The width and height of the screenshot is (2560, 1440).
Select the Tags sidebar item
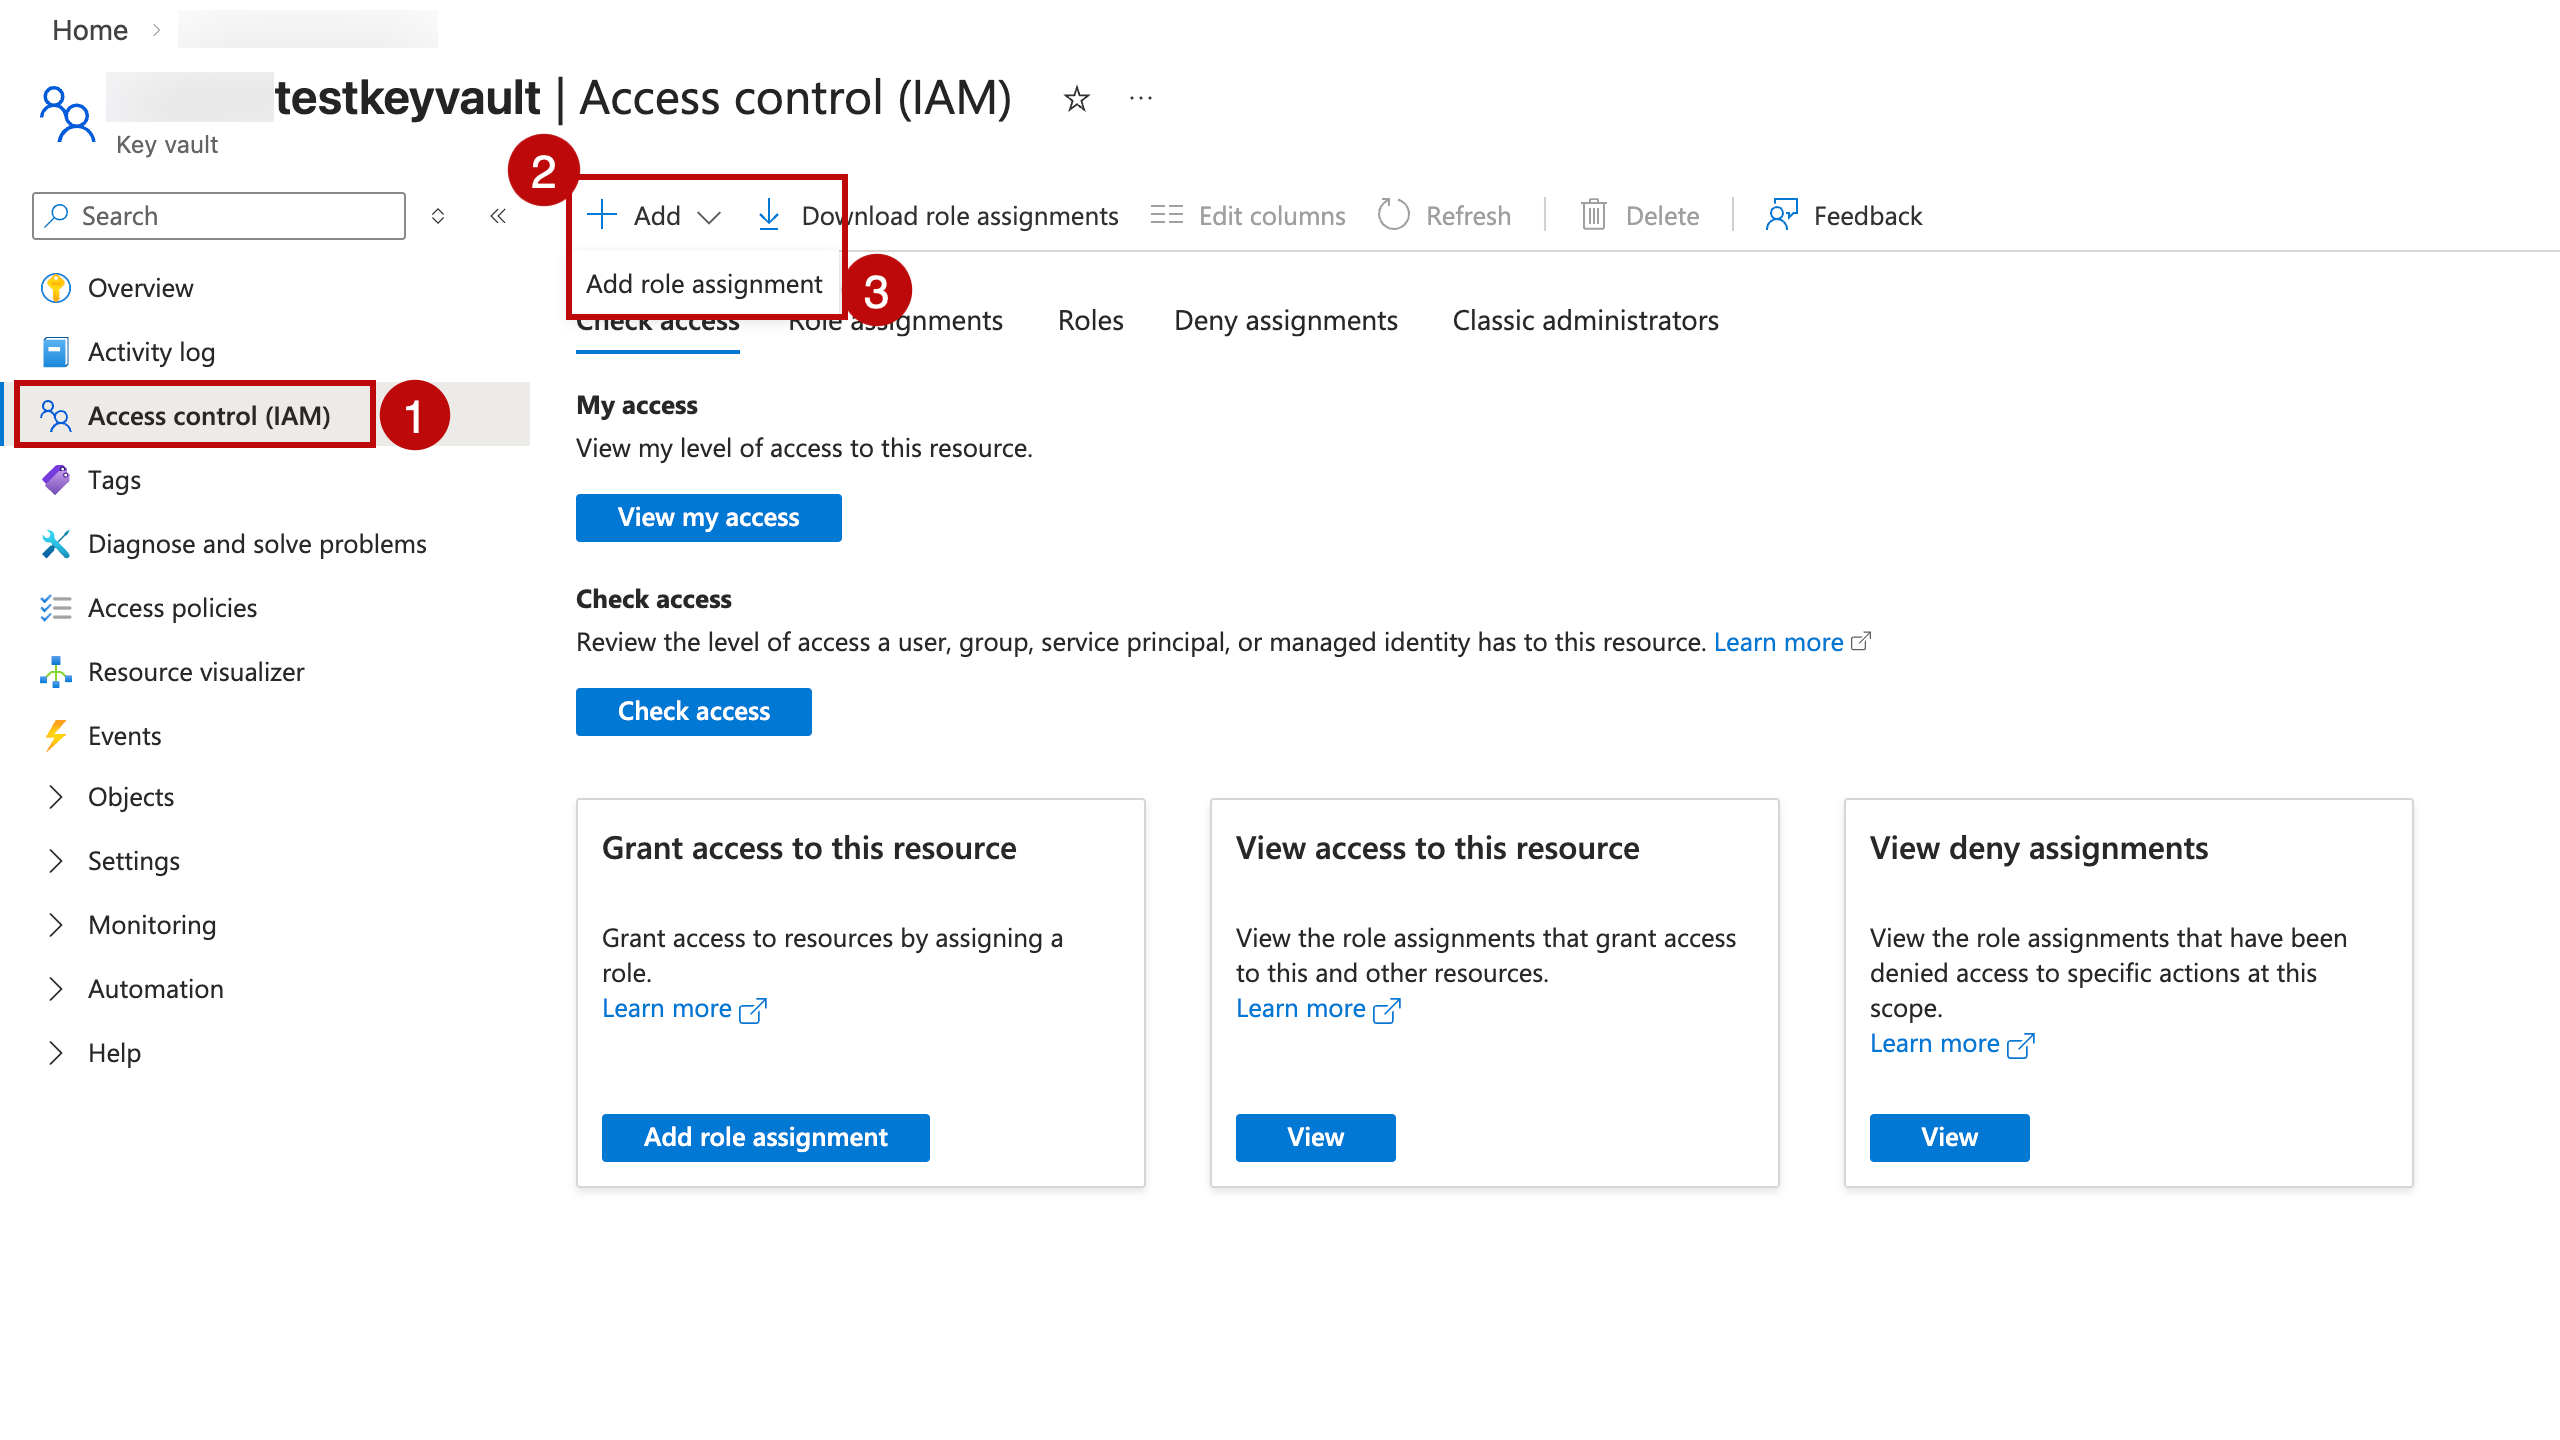[x=113, y=479]
